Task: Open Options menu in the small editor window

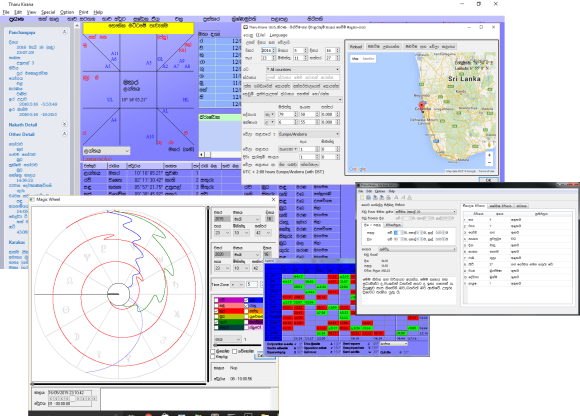Action: (x=380, y=191)
